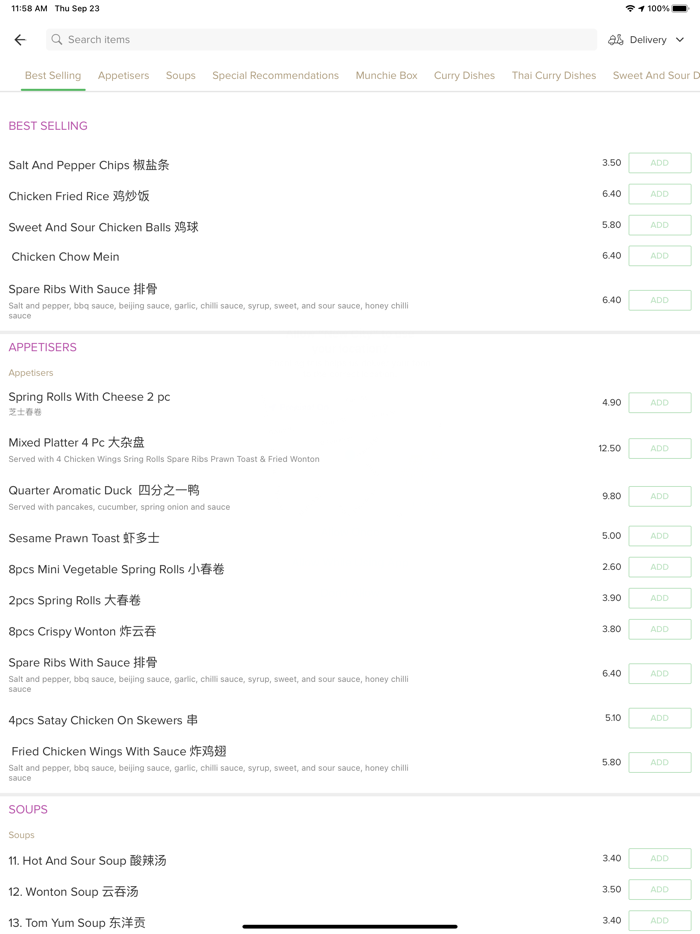Switch to the Appetisers tab
The height and width of the screenshot is (934, 700).
tap(123, 76)
